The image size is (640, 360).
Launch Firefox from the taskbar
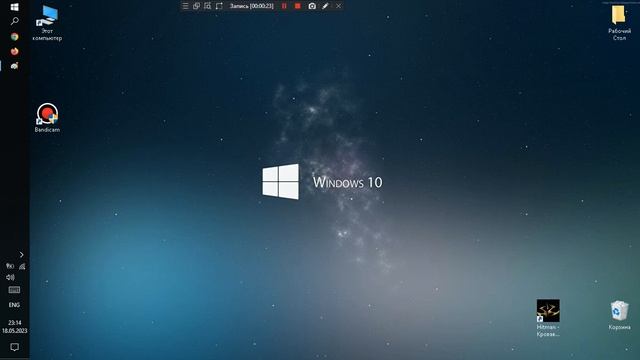click(15, 51)
